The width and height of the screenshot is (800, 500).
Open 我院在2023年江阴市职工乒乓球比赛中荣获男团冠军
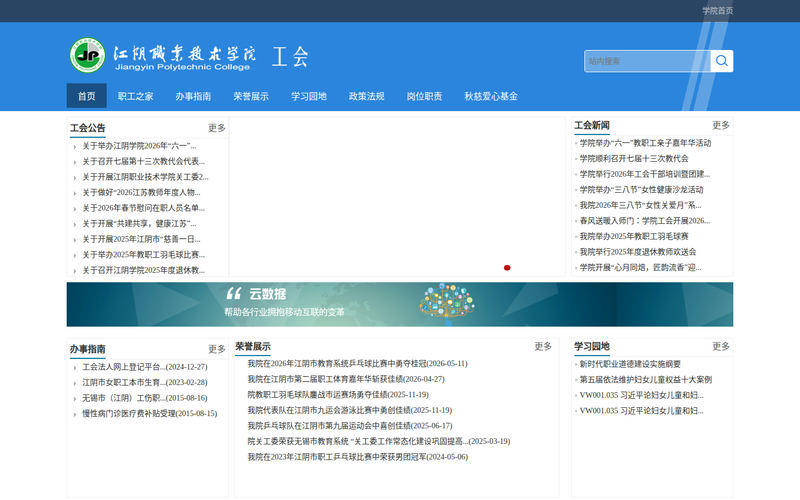click(x=358, y=457)
